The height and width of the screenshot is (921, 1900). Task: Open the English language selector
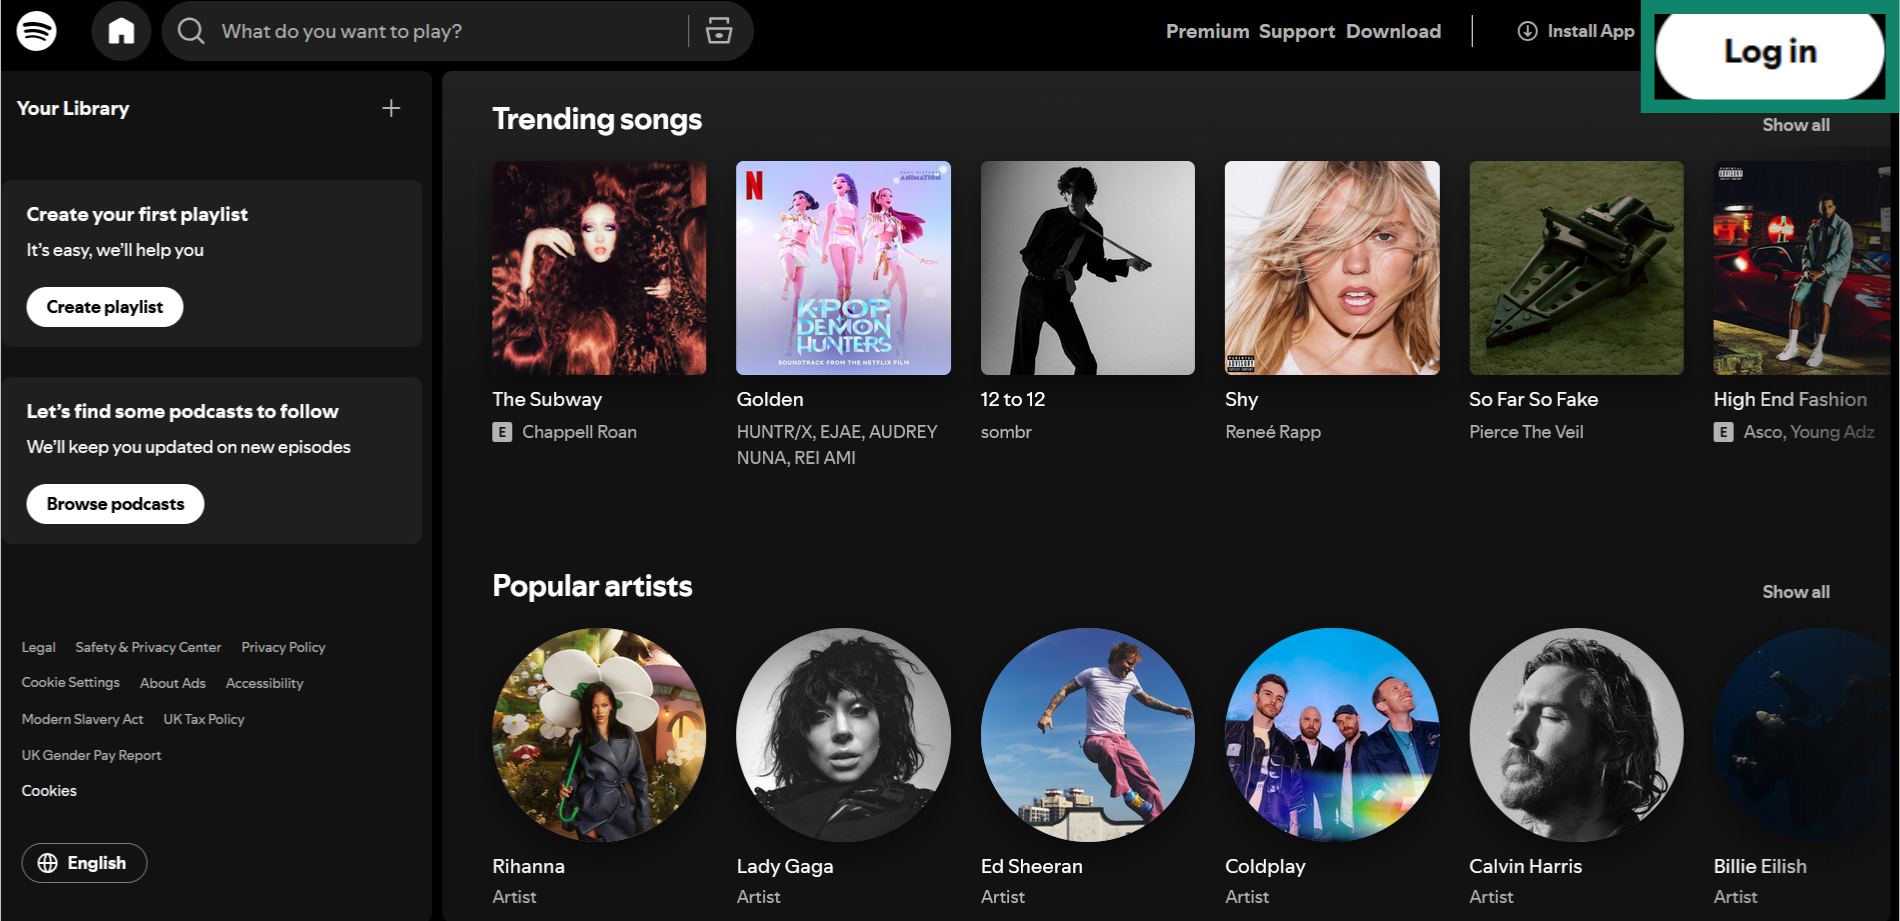pos(84,862)
